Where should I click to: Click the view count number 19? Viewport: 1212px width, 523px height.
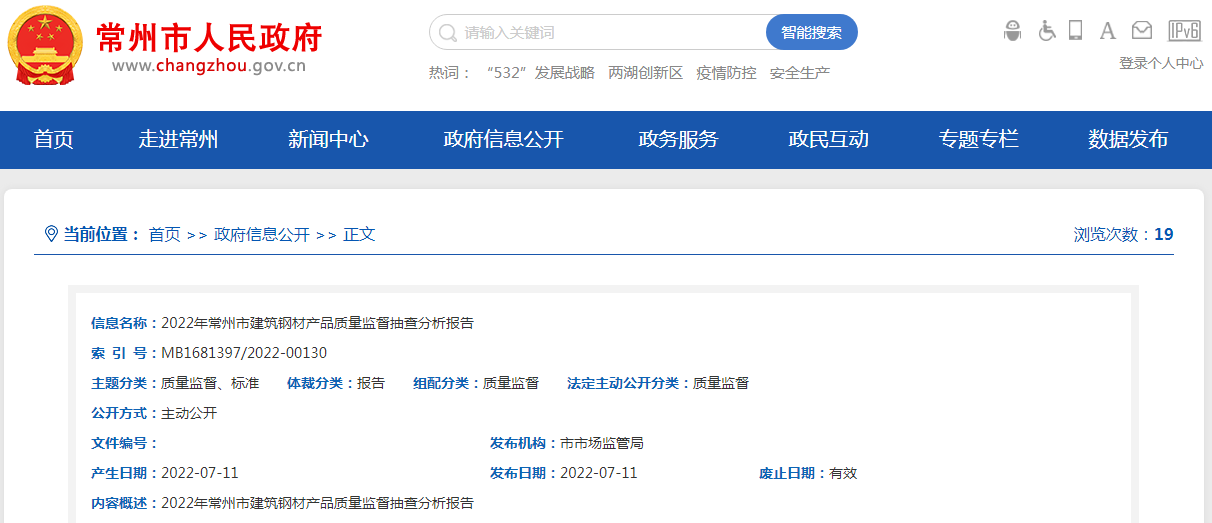(1163, 234)
